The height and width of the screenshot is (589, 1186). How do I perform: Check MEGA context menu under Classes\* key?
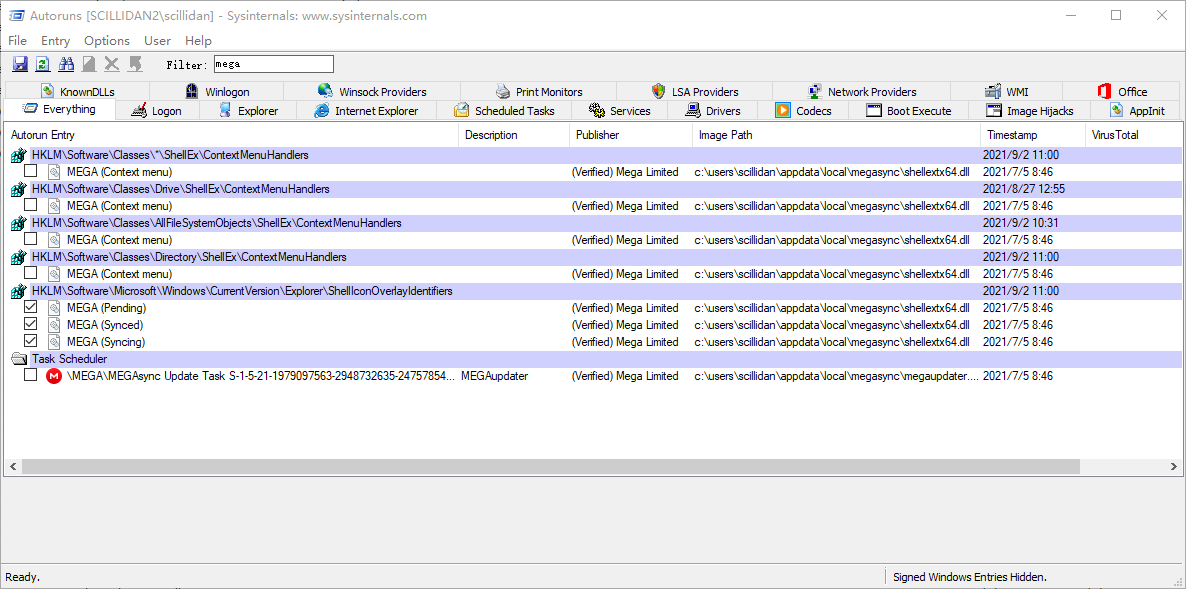tap(30, 171)
